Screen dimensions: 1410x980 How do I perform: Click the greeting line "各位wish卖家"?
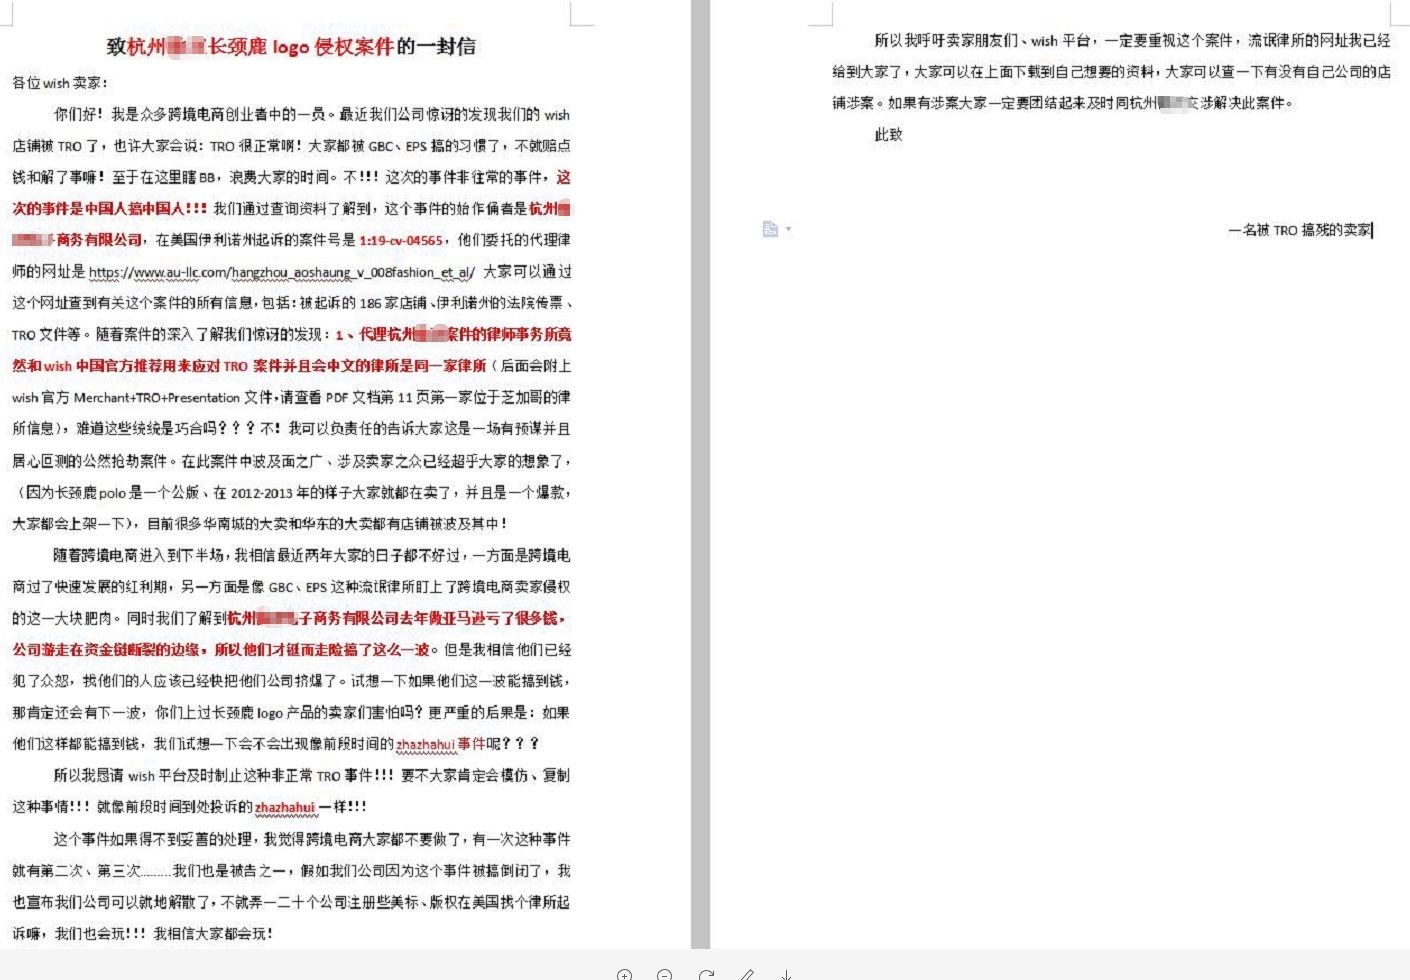click(x=59, y=83)
